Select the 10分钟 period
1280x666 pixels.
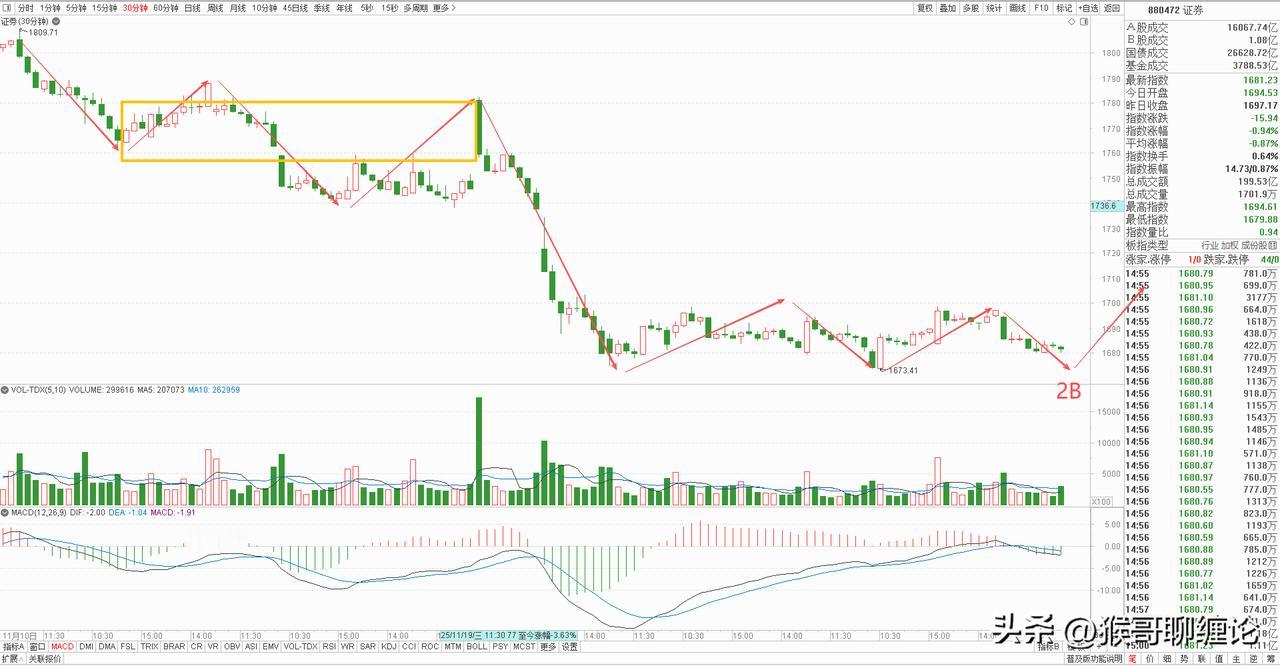tap(264, 8)
